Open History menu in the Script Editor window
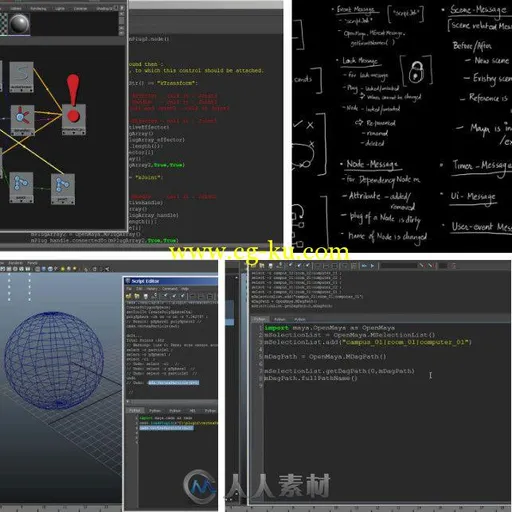512x512 pixels. 152,289
